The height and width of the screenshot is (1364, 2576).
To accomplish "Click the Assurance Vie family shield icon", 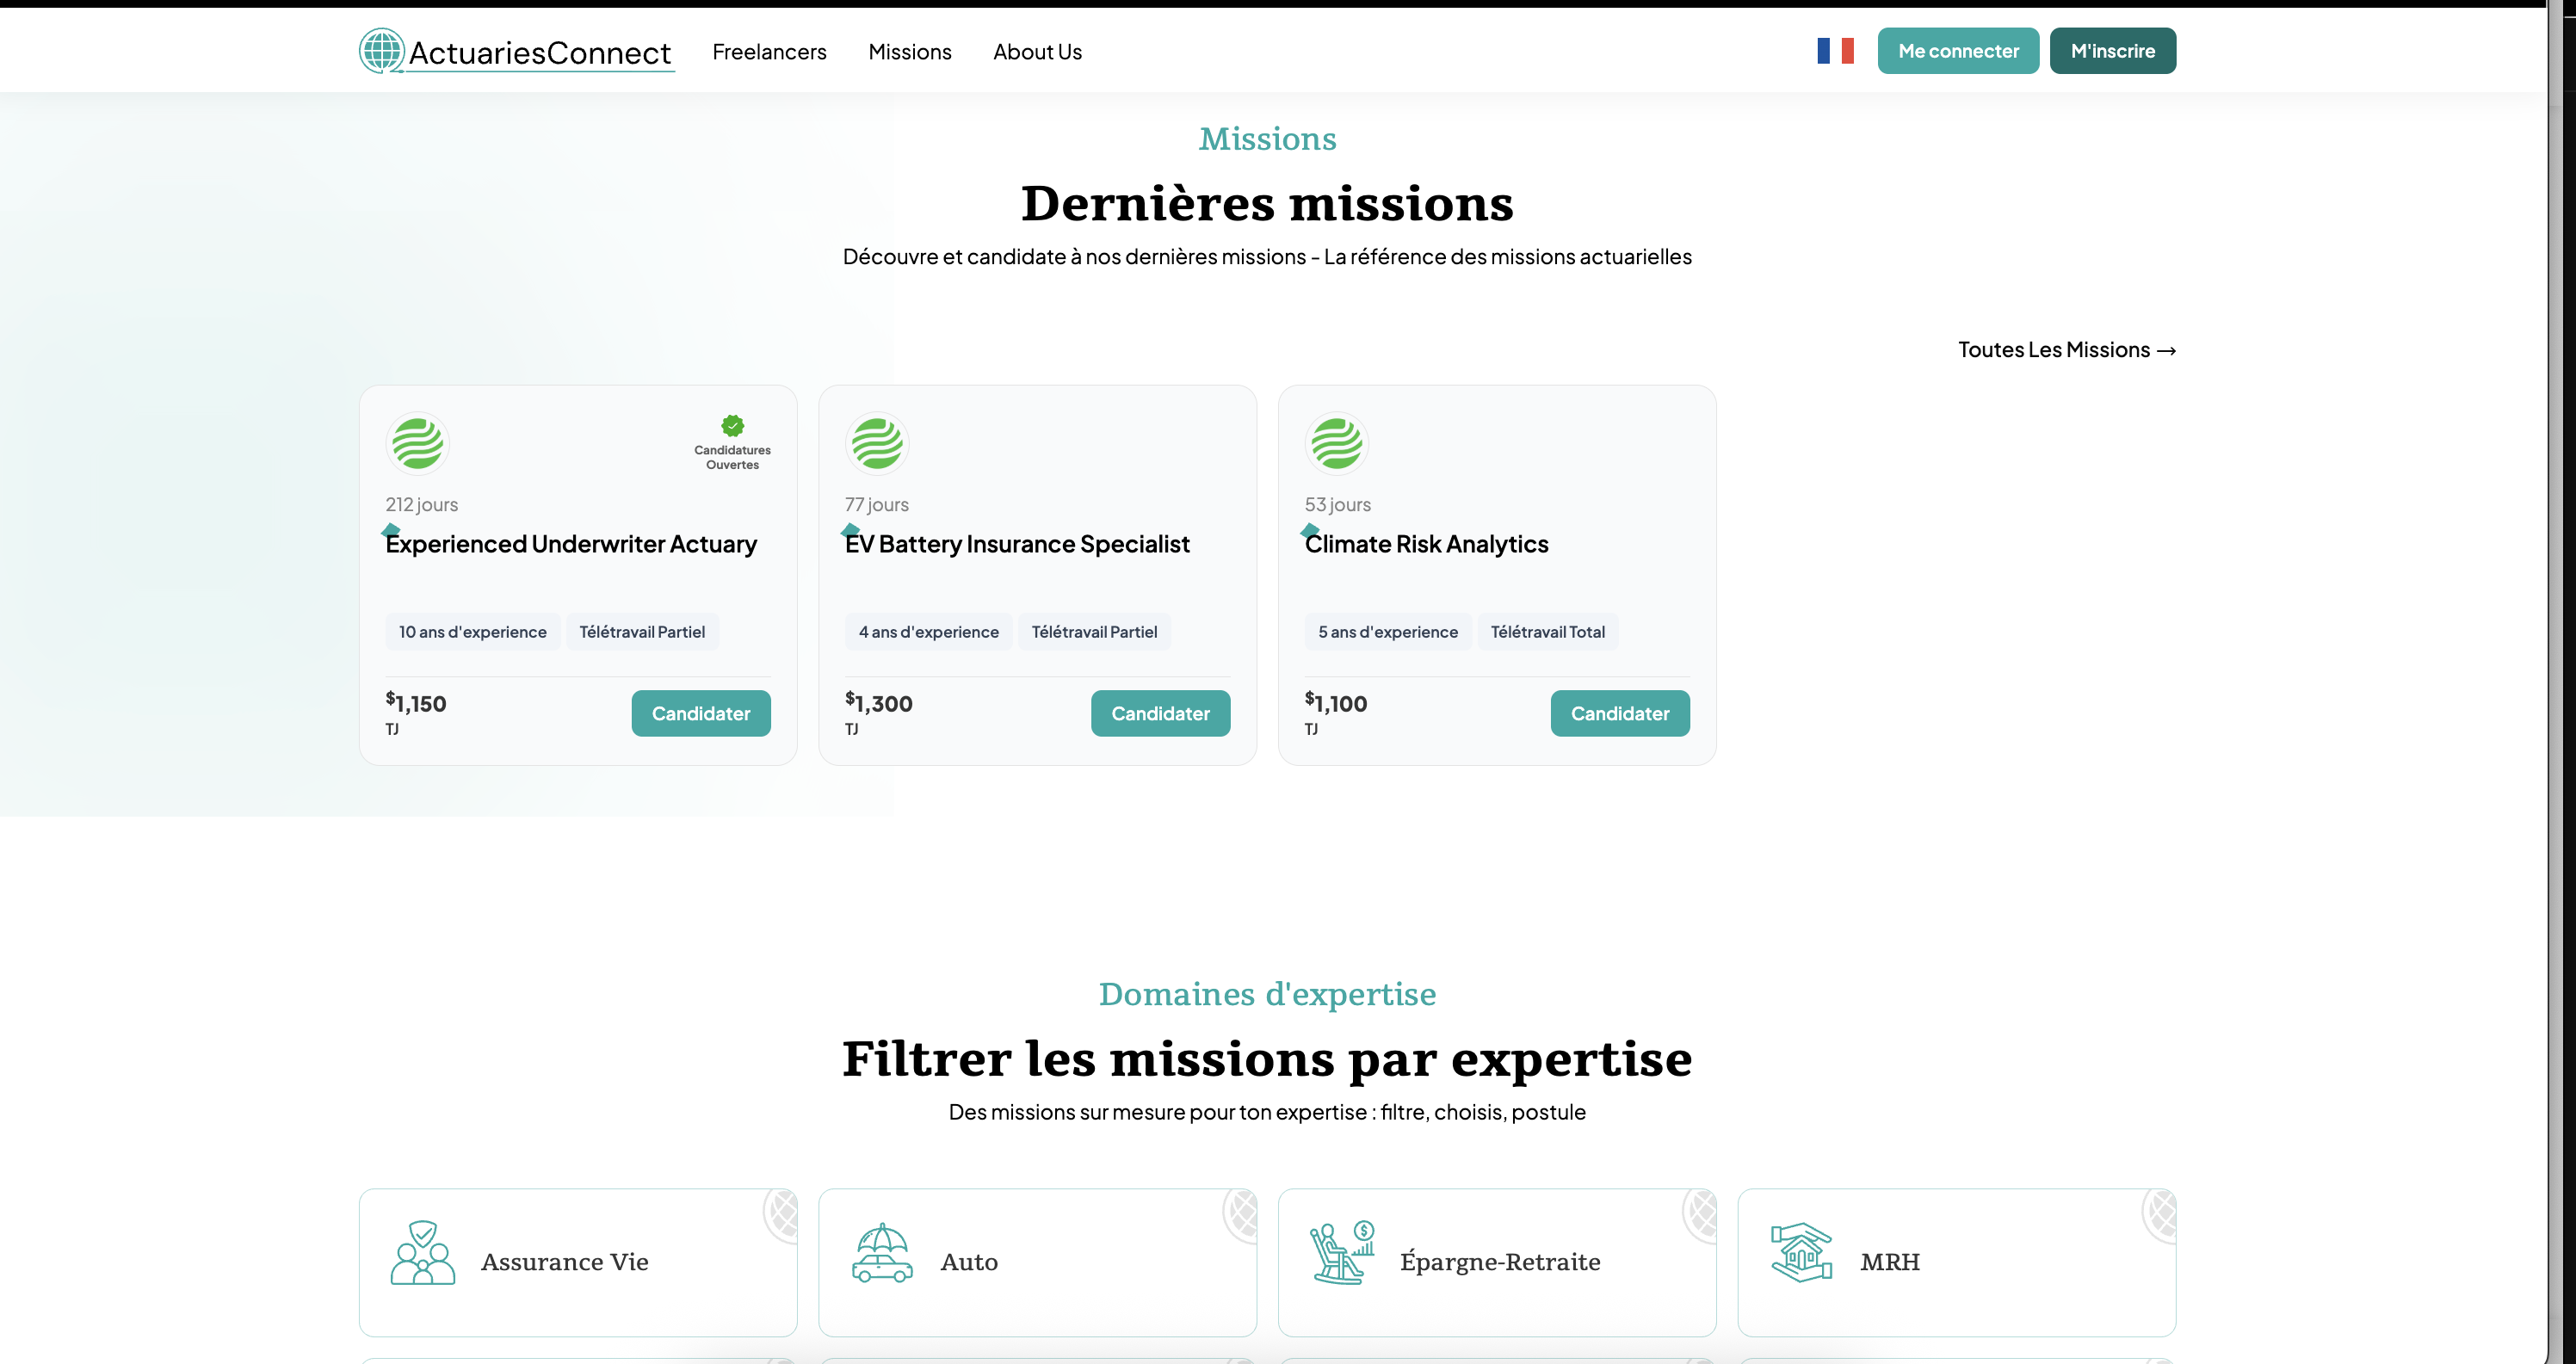I will click(x=422, y=1252).
